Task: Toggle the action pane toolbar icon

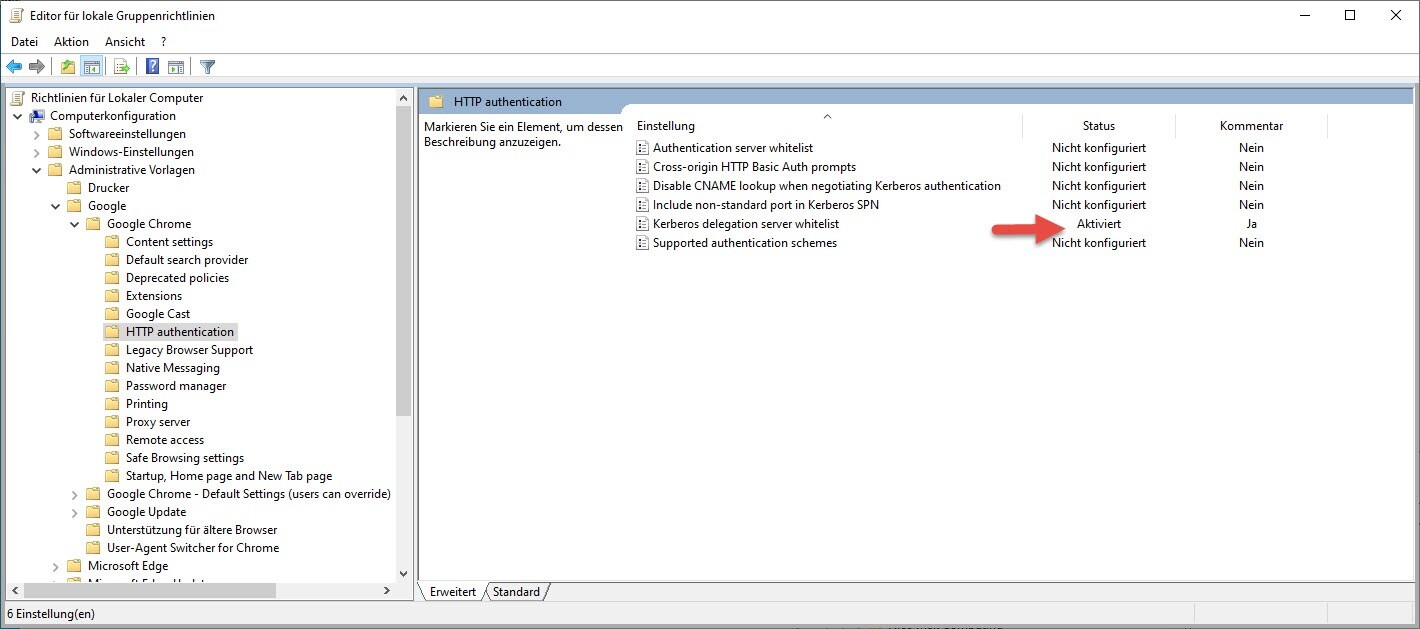Action: (x=176, y=67)
